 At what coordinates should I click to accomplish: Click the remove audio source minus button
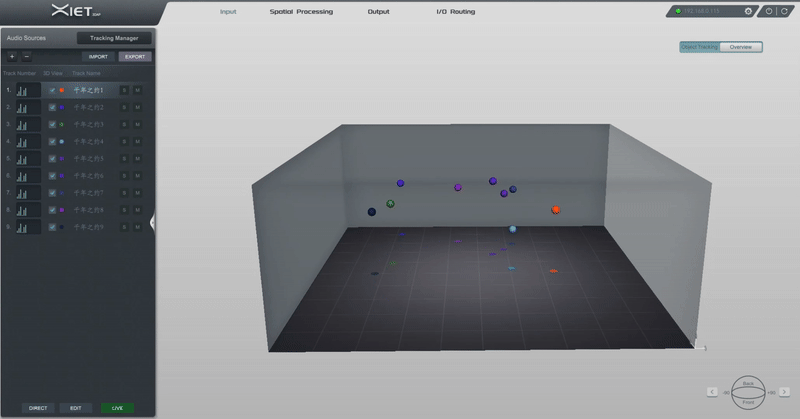click(x=26, y=57)
